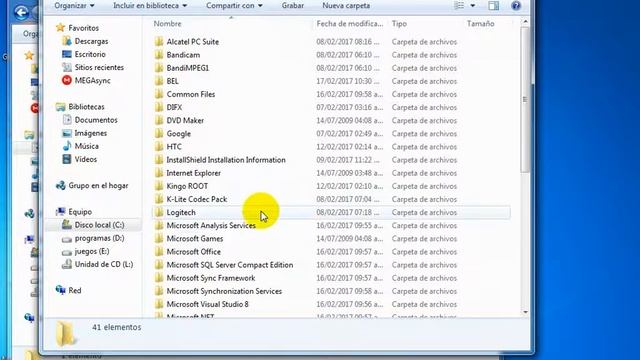This screenshot has height=360, width=640.
Task: Select juegos (E:) drive
Action: coord(91,251)
